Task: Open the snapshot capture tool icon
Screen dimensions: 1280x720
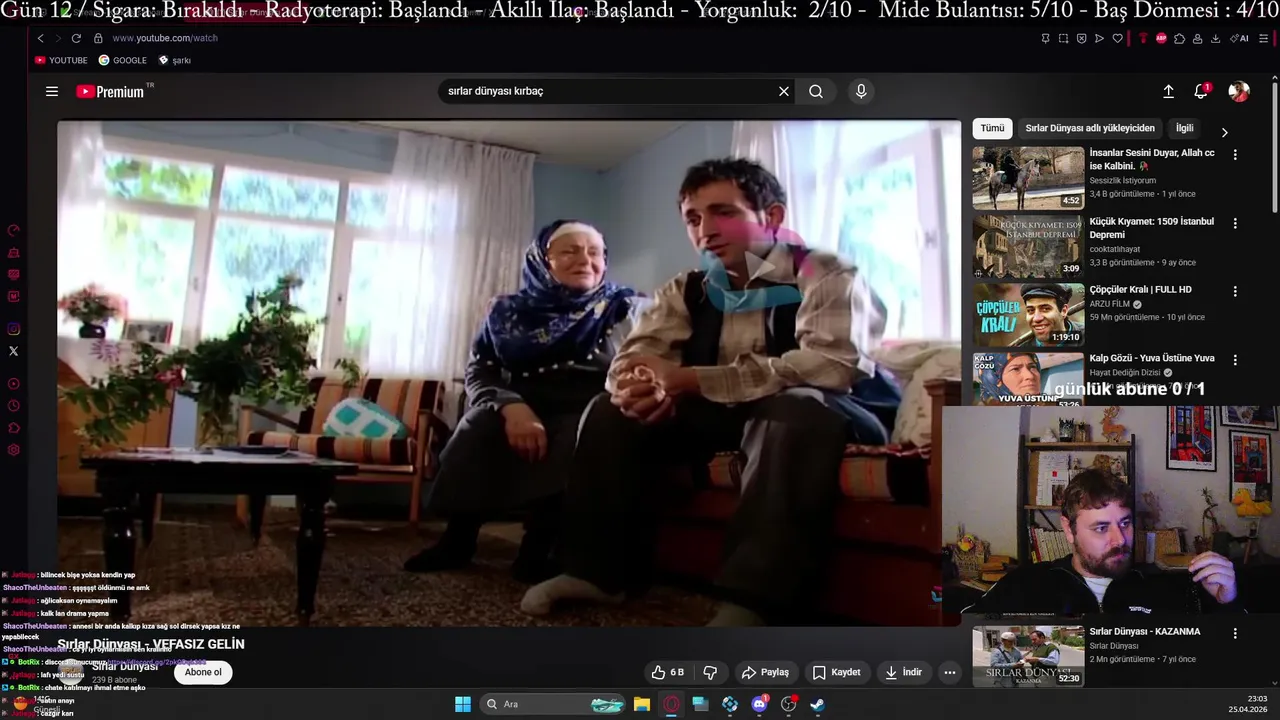Action: coord(1063,38)
